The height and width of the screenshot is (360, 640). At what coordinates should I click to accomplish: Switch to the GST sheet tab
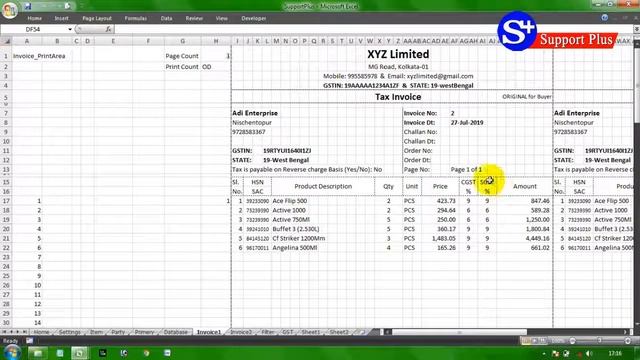pos(288,332)
